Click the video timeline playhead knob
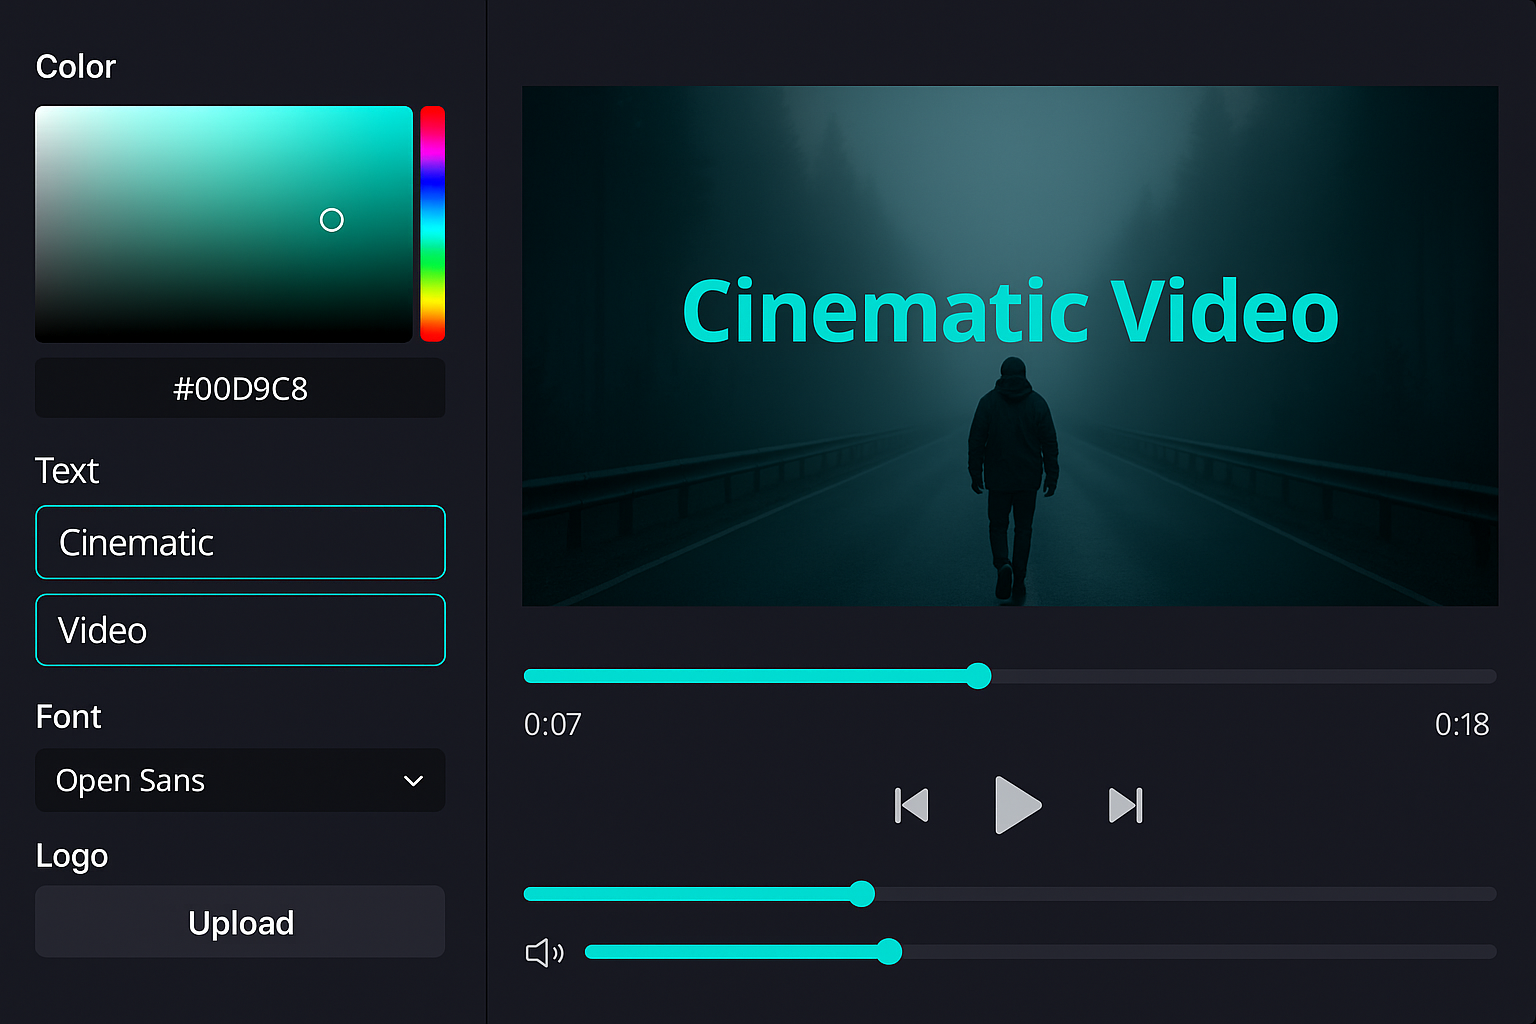This screenshot has width=1536, height=1024. point(979,676)
